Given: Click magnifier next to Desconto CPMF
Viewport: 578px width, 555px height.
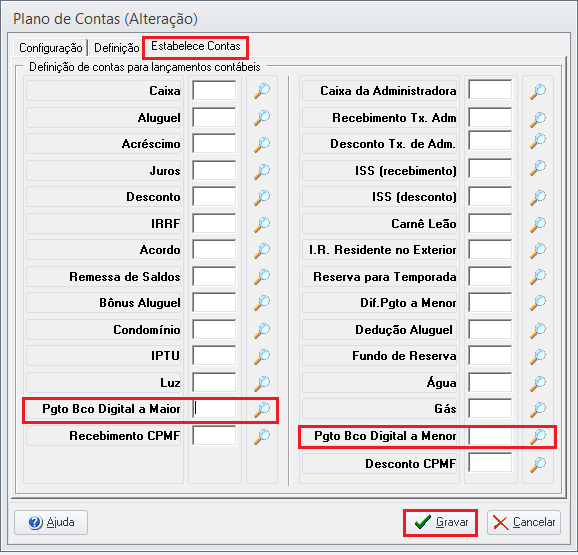Looking at the screenshot, I should point(538,464).
